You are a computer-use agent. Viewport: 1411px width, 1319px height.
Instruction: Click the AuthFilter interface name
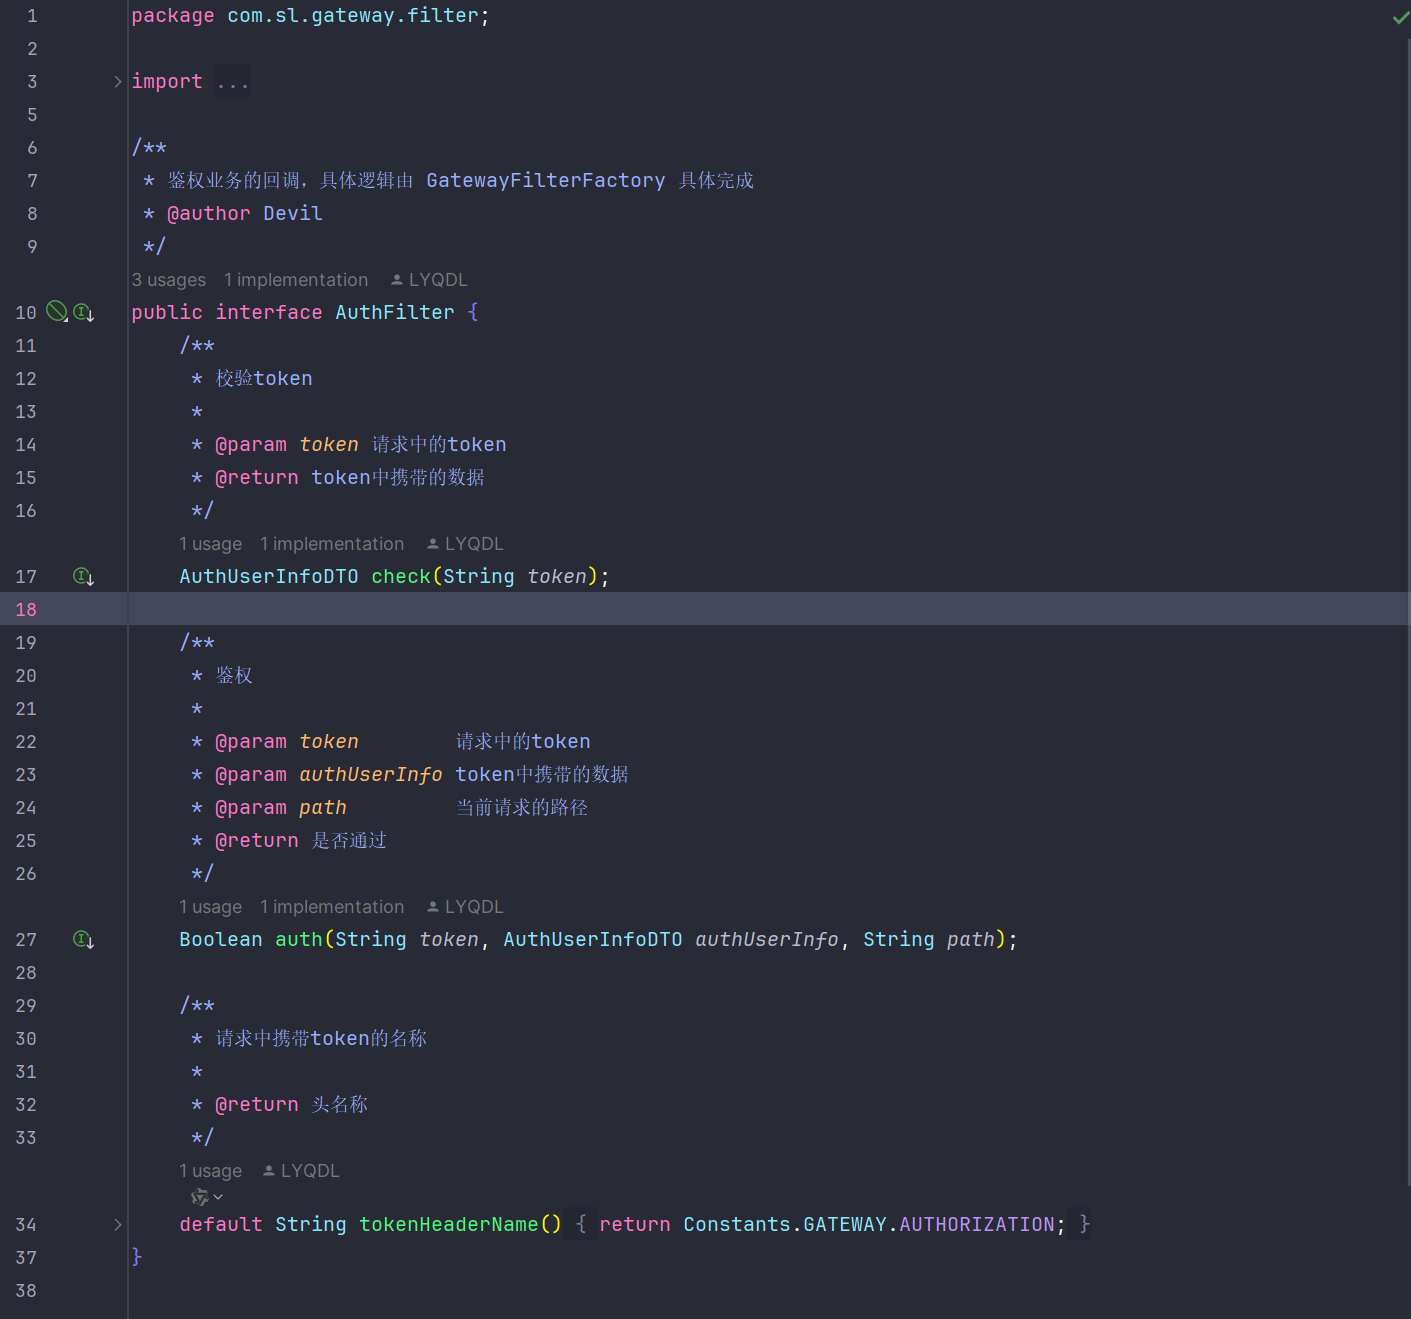point(395,313)
